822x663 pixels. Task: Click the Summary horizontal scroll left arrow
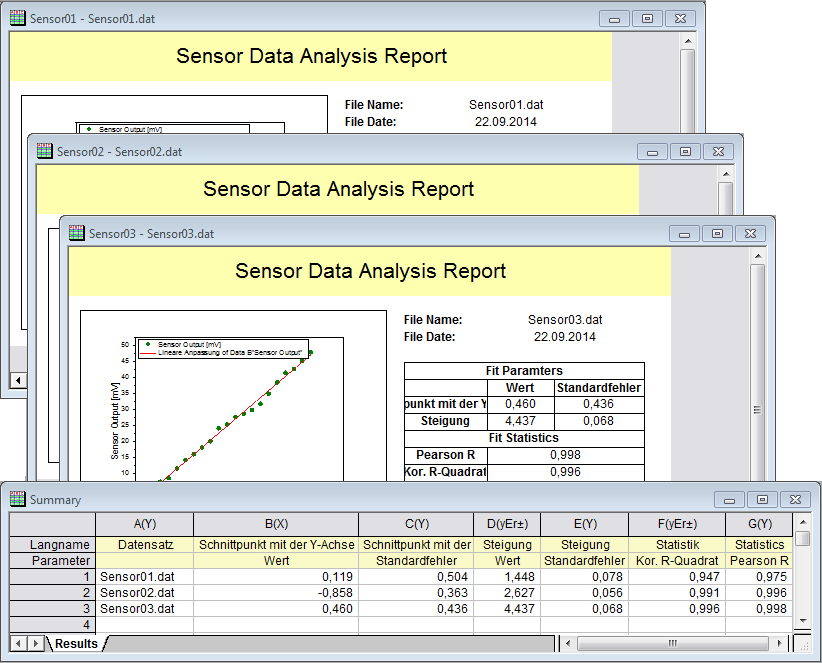568,643
